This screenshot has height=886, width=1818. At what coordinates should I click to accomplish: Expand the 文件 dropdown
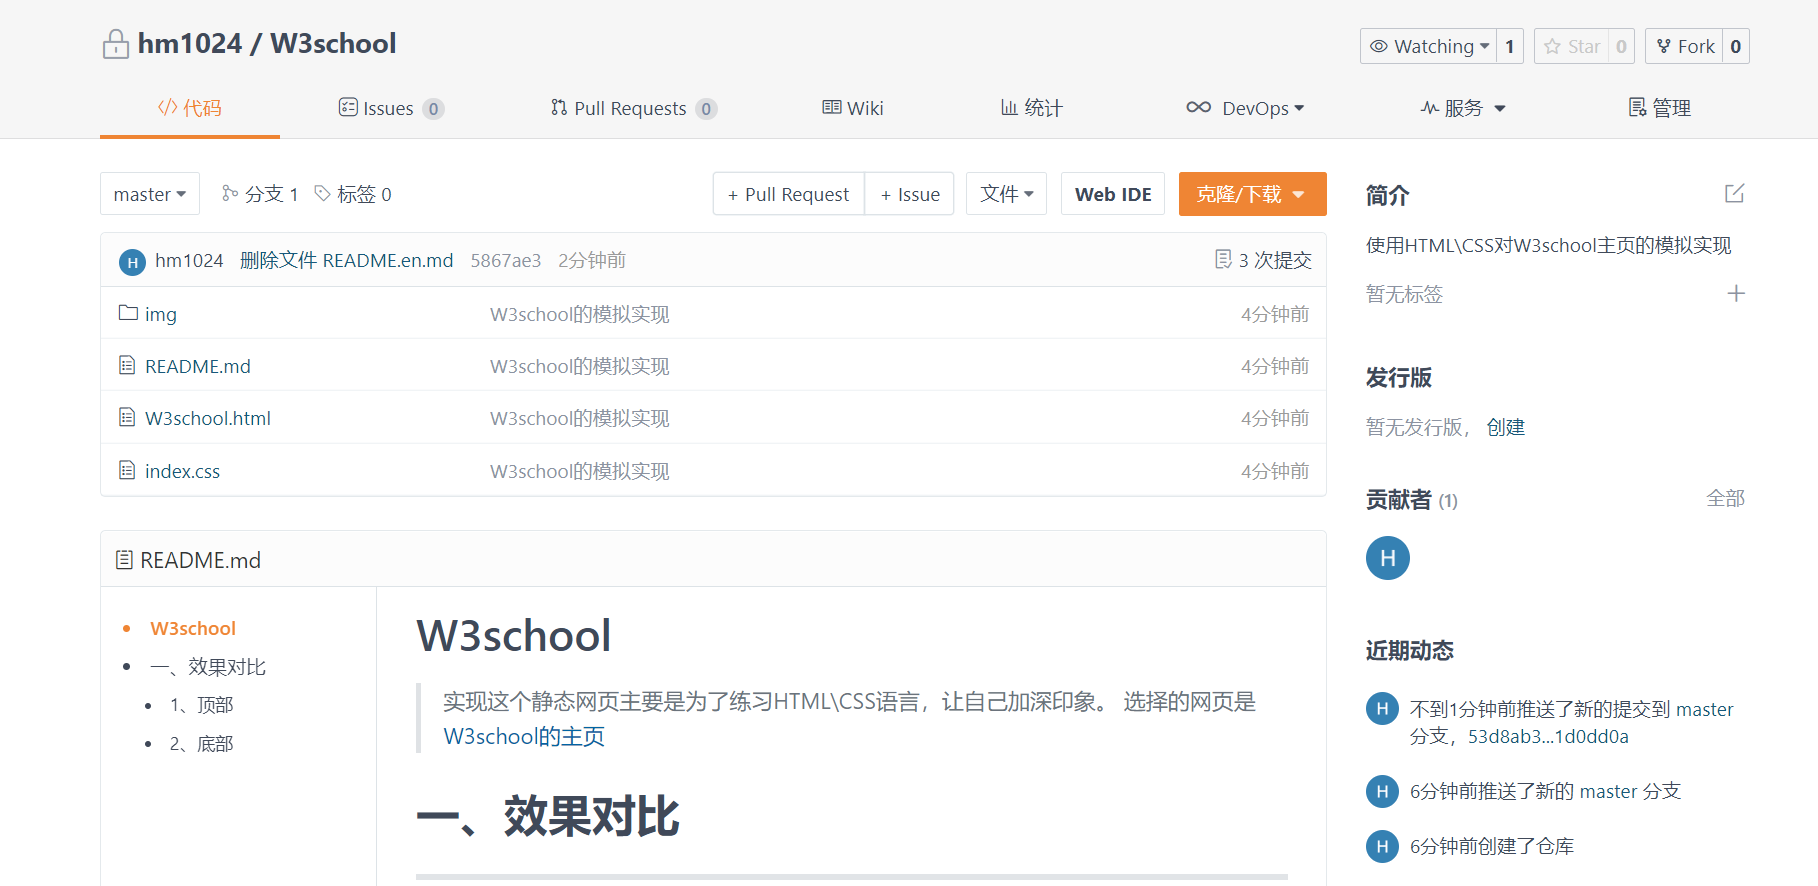pos(1006,194)
